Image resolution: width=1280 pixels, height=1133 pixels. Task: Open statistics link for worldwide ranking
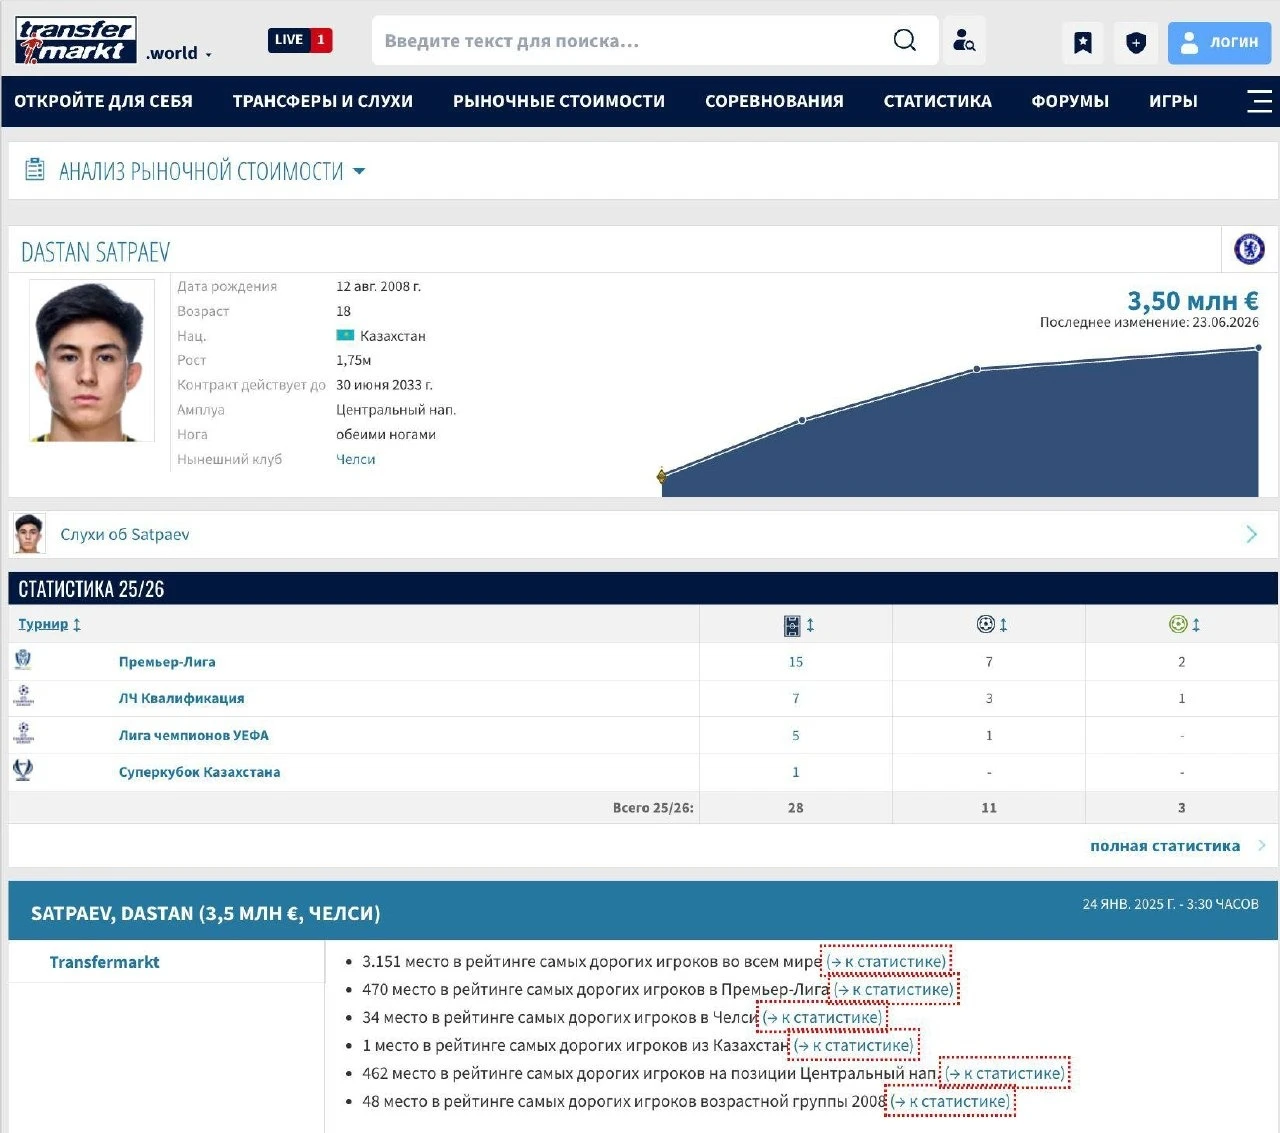click(886, 961)
